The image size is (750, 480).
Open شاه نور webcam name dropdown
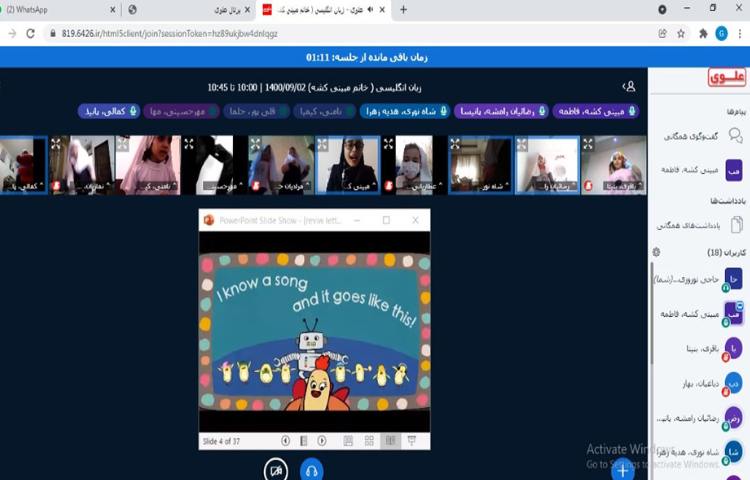pos(493,186)
